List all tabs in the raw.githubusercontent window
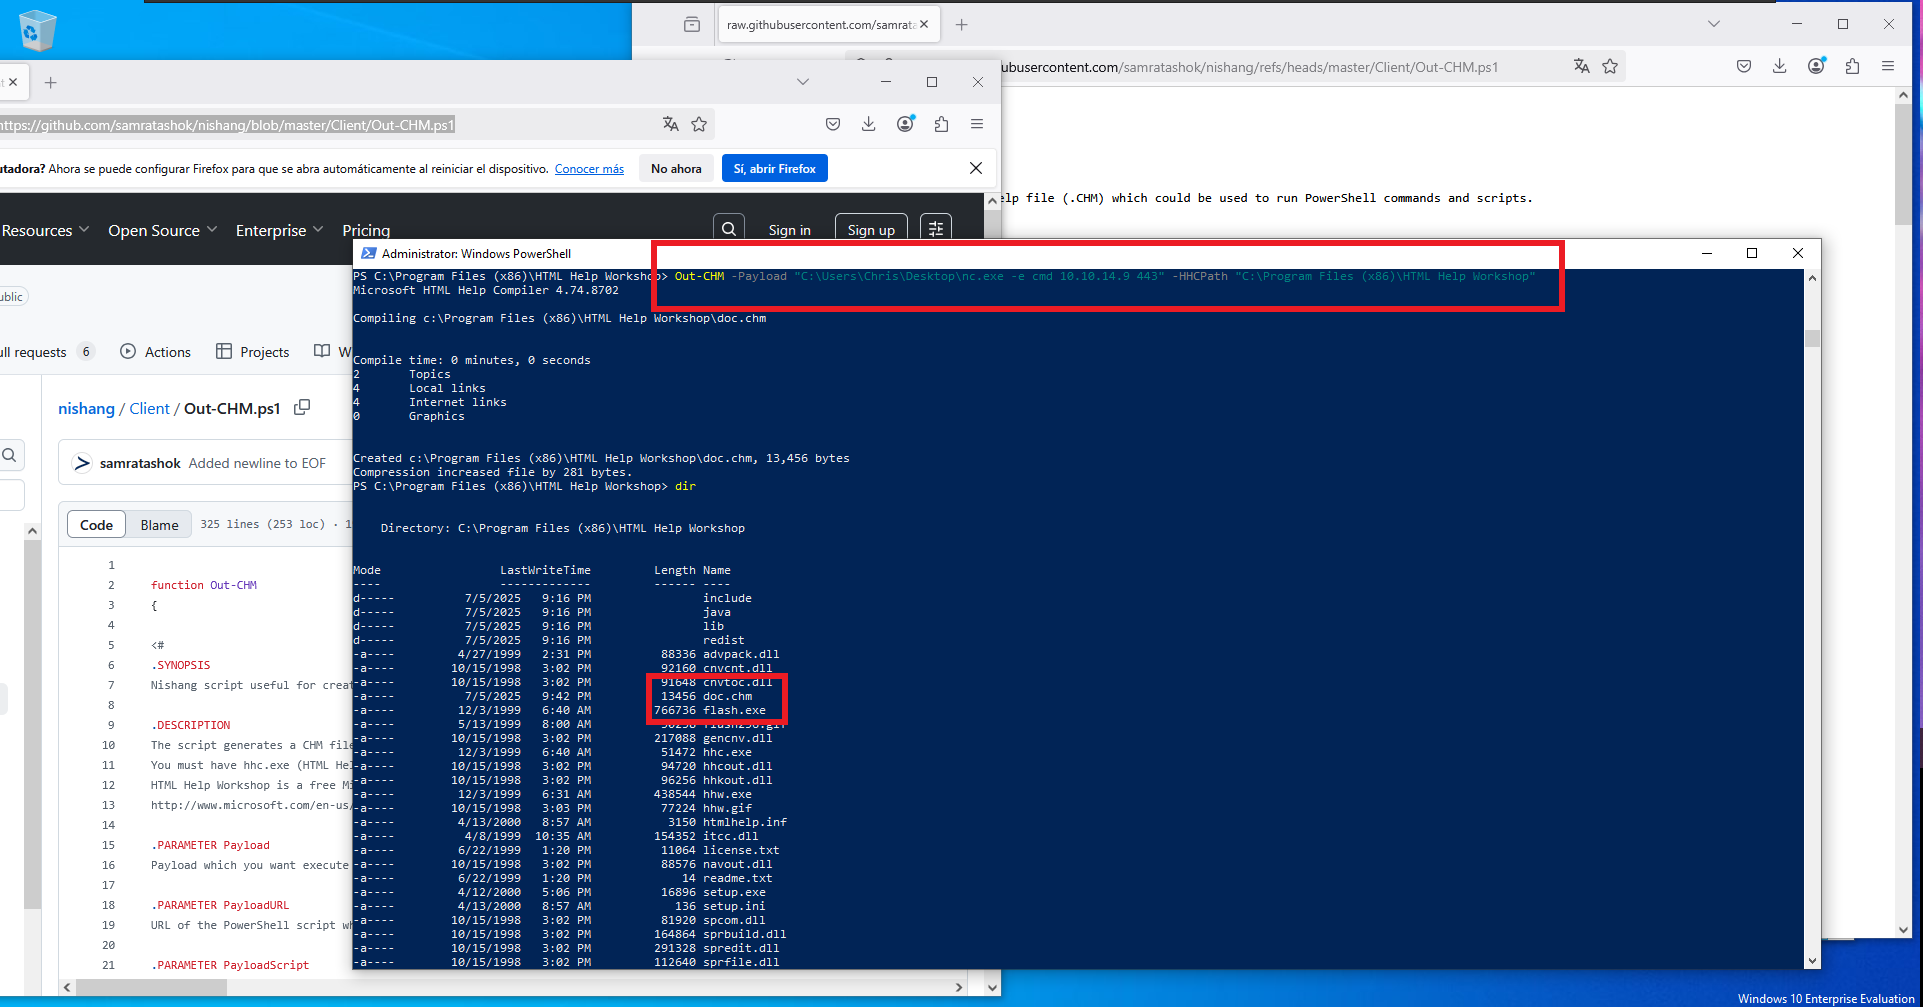The height and width of the screenshot is (1007, 1923). tap(1714, 24)
